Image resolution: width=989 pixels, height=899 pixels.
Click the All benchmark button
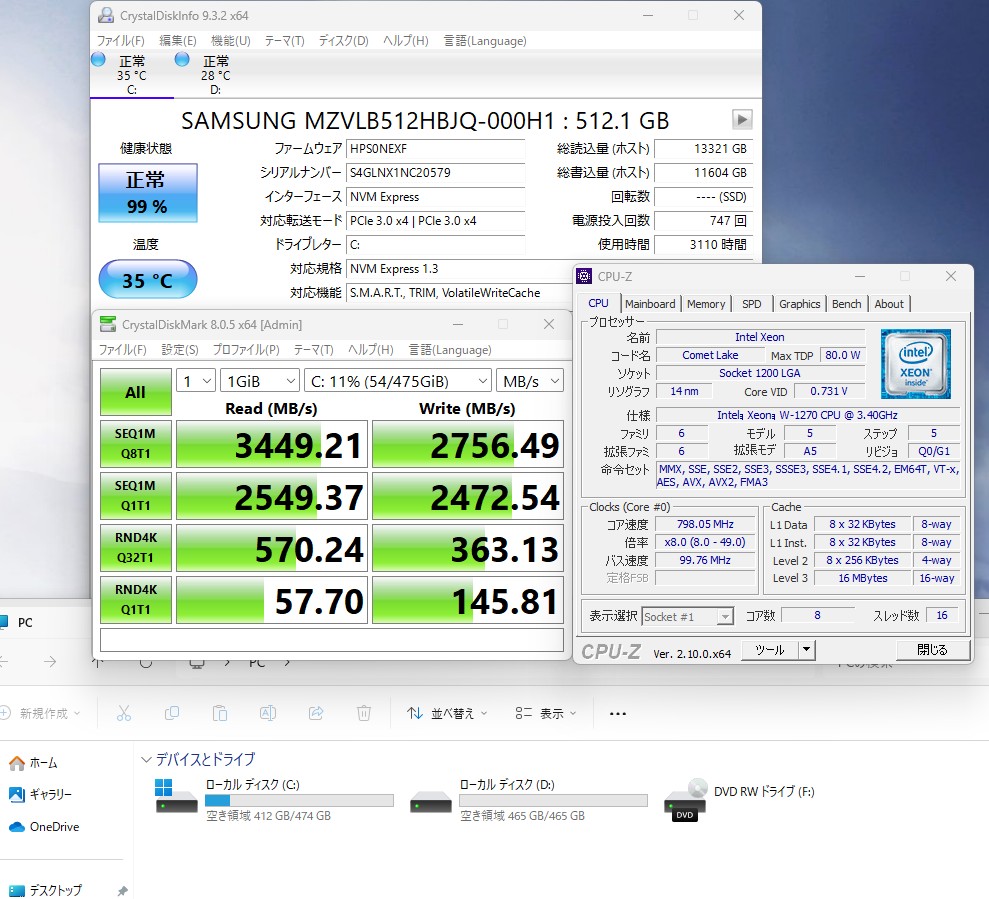pos(136,392)
